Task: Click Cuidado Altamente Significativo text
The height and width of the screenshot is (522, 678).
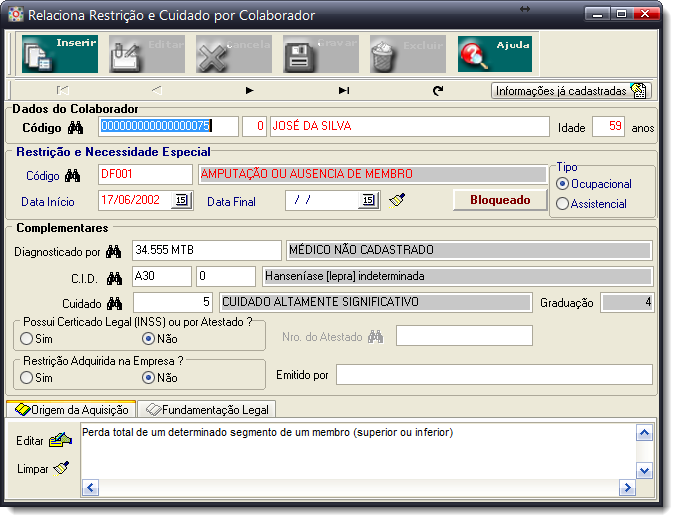Action: click(375, 302)
